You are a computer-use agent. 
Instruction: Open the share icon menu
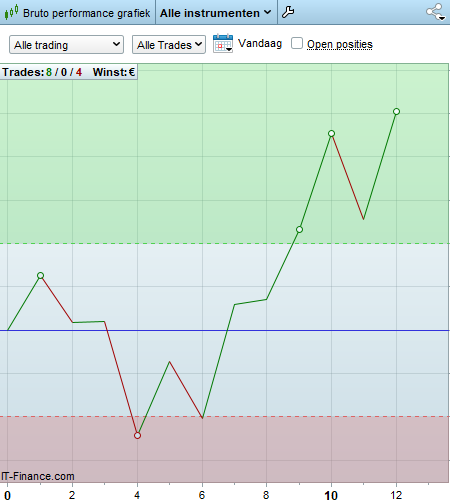click(436, 12)
